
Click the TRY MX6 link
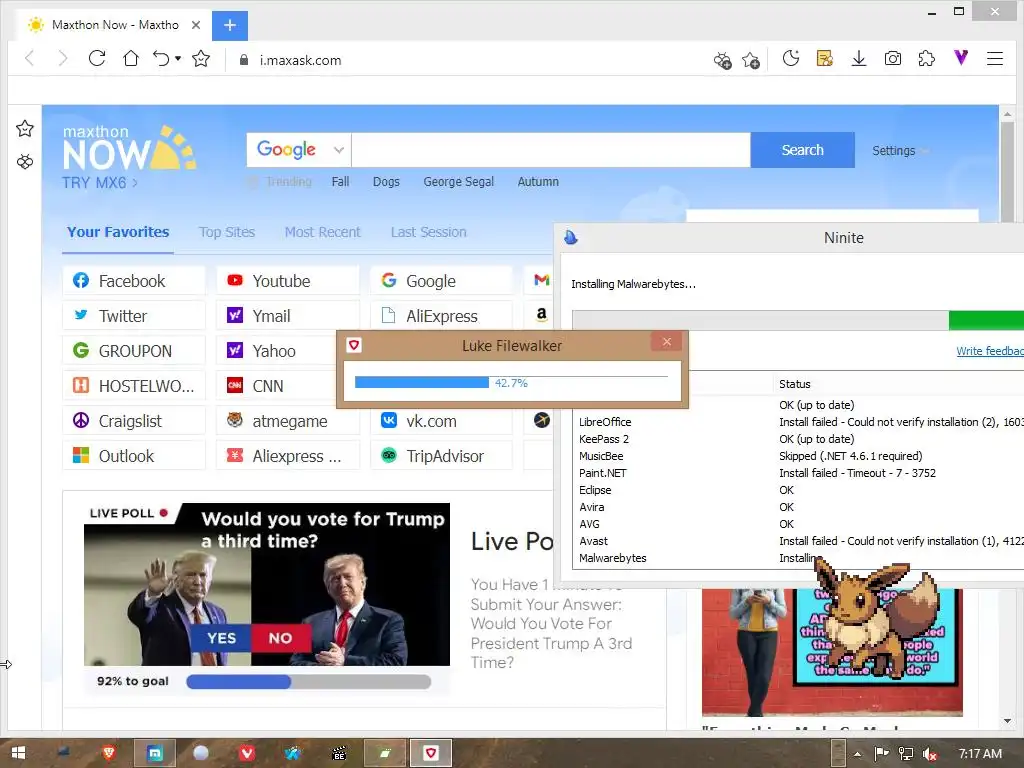point(100,183)
